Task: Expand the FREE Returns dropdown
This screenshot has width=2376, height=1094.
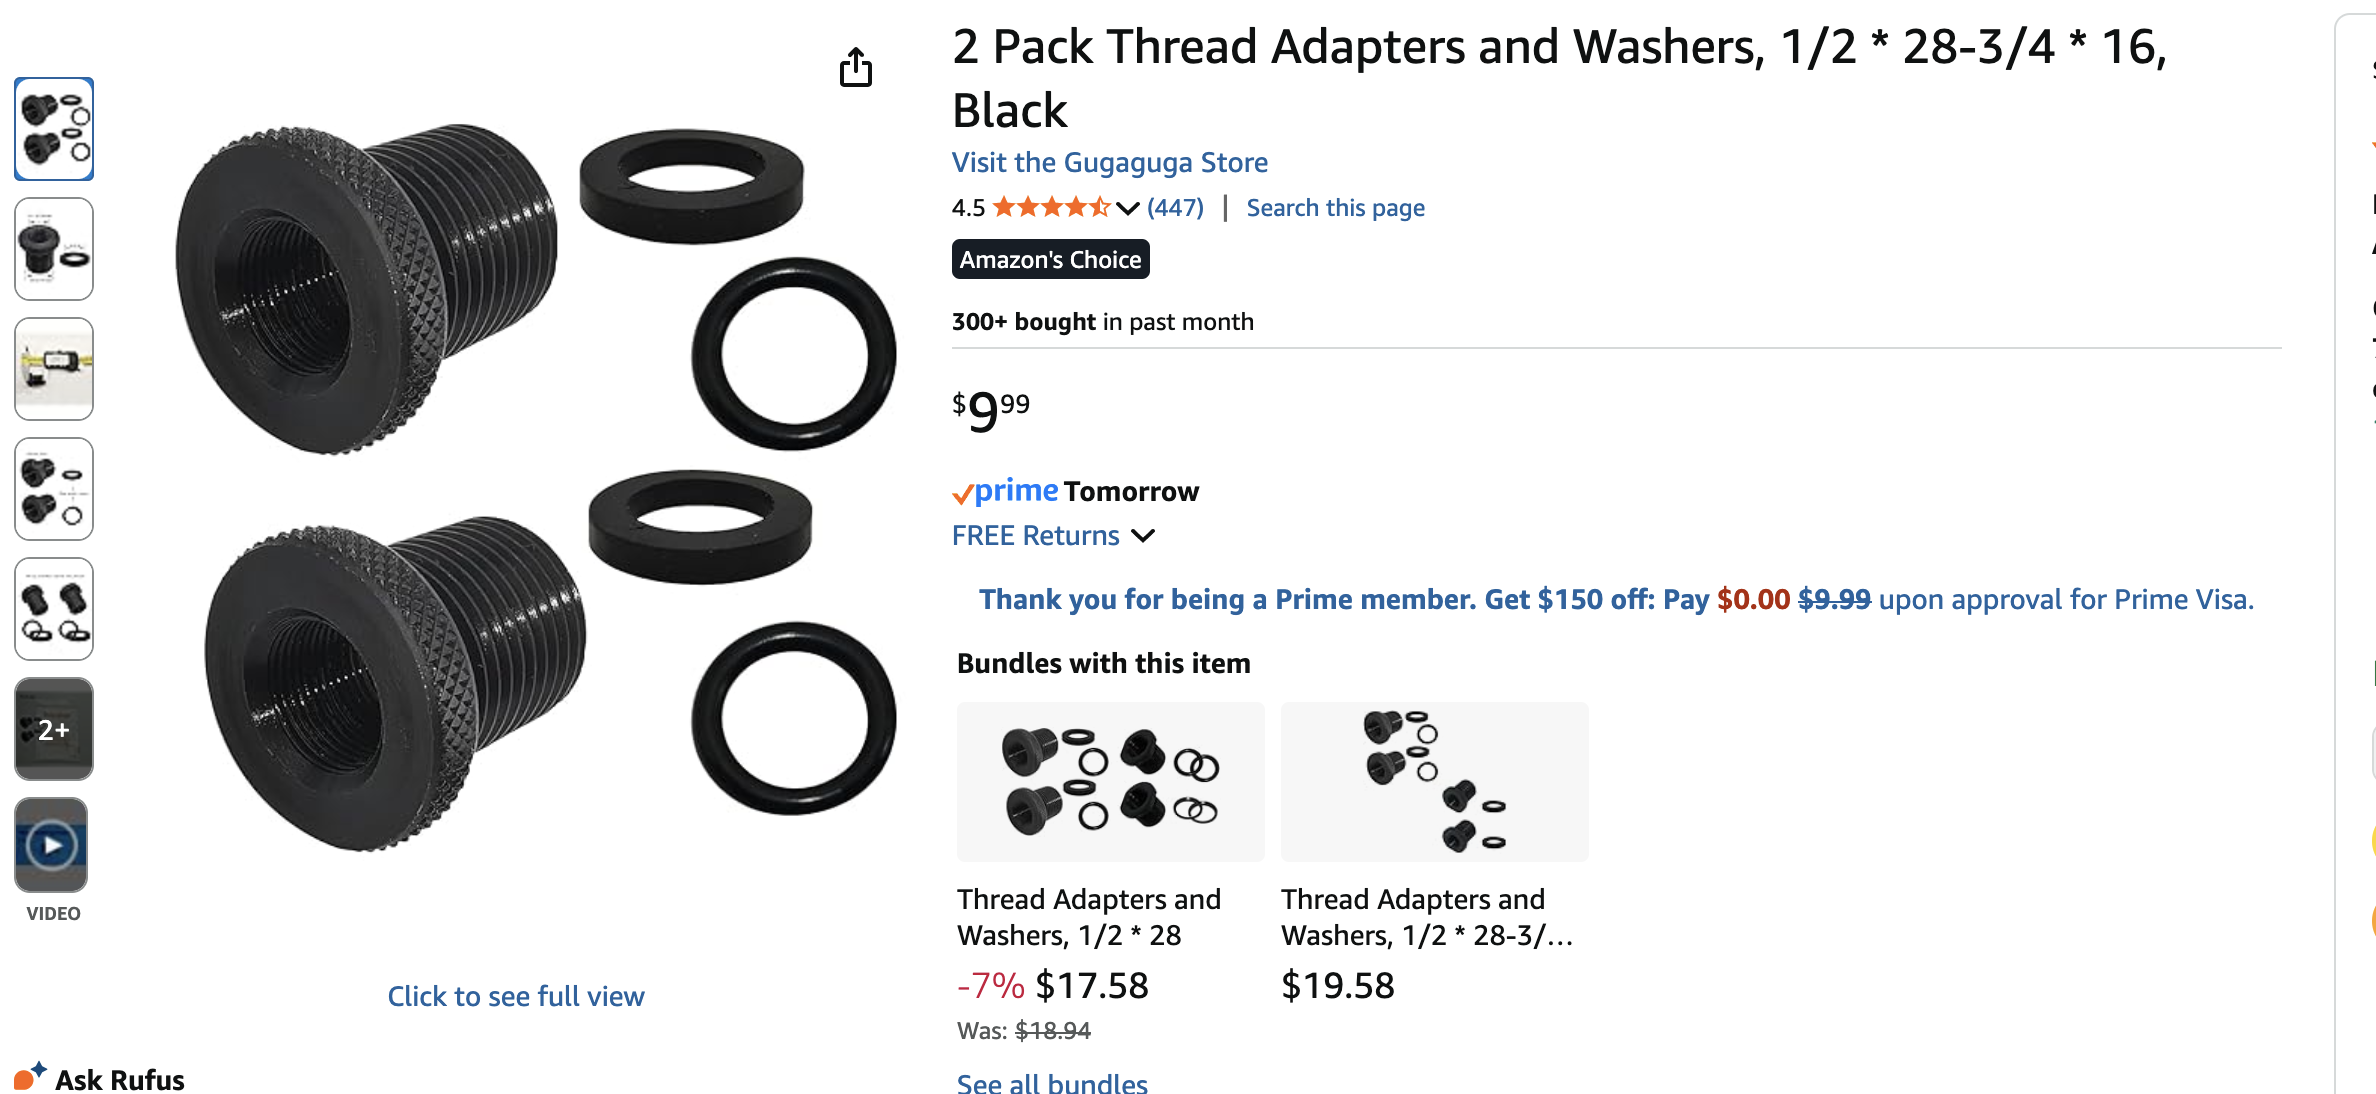Action: [x=1143, y=536]
